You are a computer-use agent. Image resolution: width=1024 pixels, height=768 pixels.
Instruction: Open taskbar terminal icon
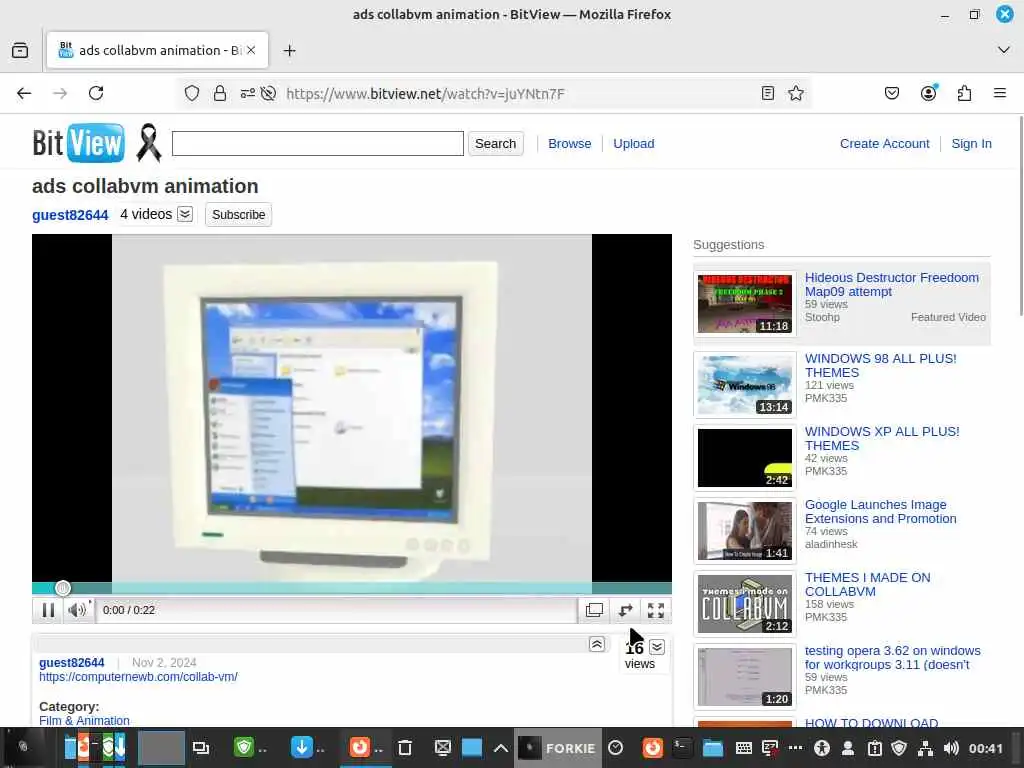[682, 748]
